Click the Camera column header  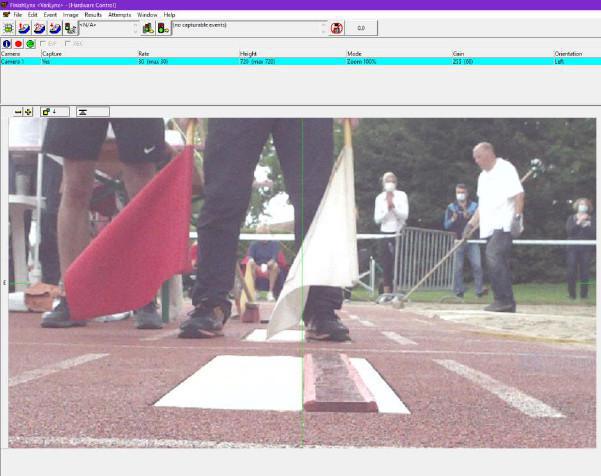(20, 54)
